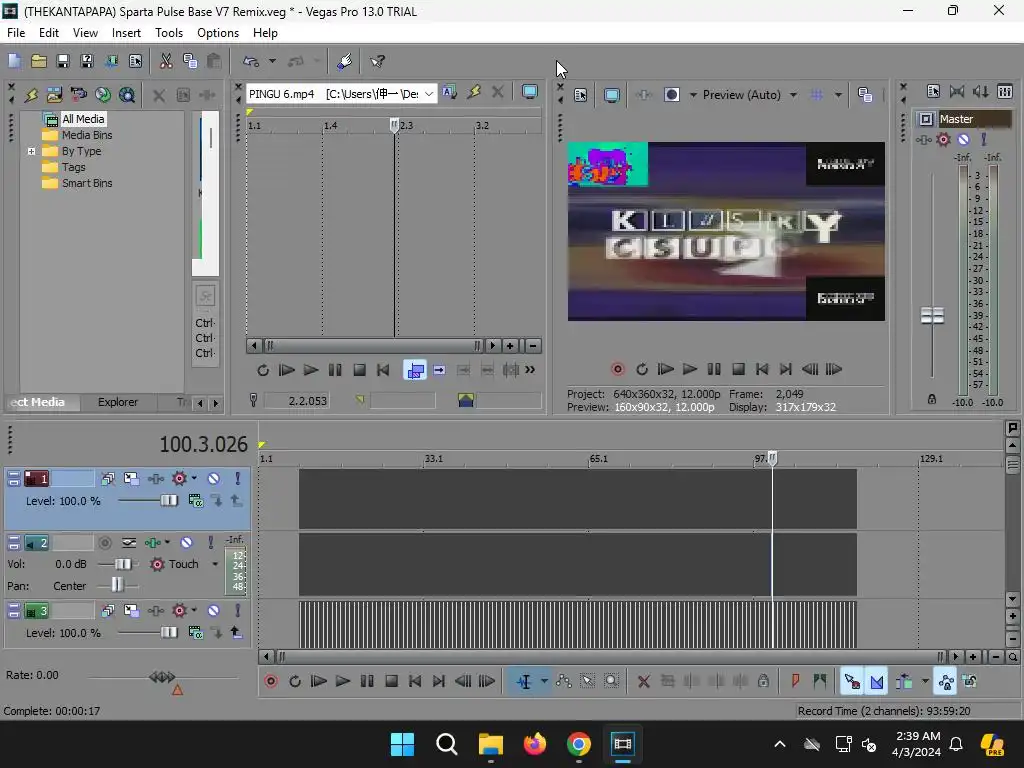Screen dimensions: 1024x768
Task: Open the File menu
Action: point(16,33)
